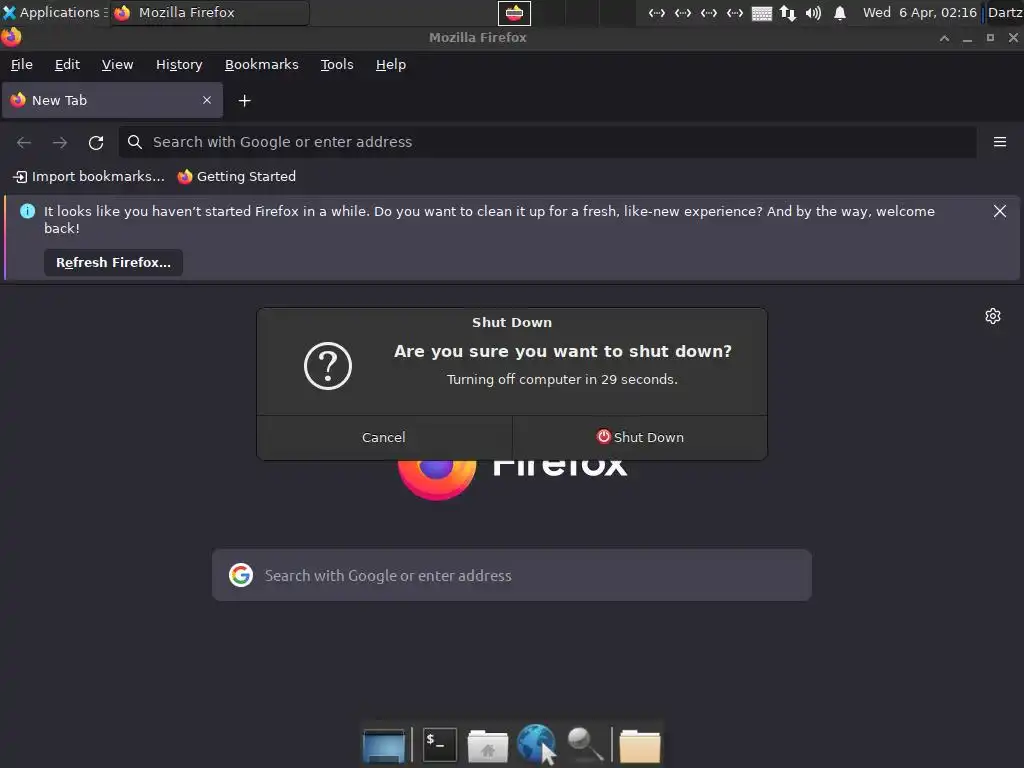This screenshot has width=1024, height=768.
Task: Open a new tab with plus button
Action: (x=245, y=101)
